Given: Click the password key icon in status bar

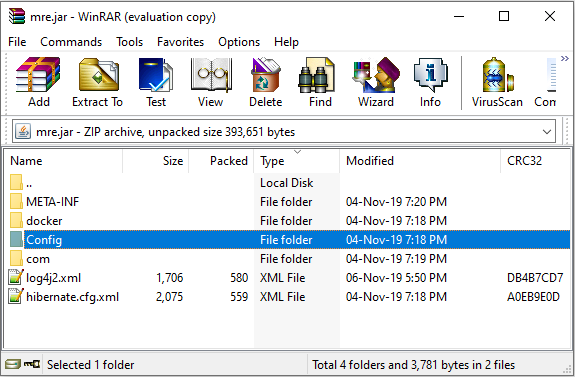Looking at the screenshot, I should [x=32, y=364].
